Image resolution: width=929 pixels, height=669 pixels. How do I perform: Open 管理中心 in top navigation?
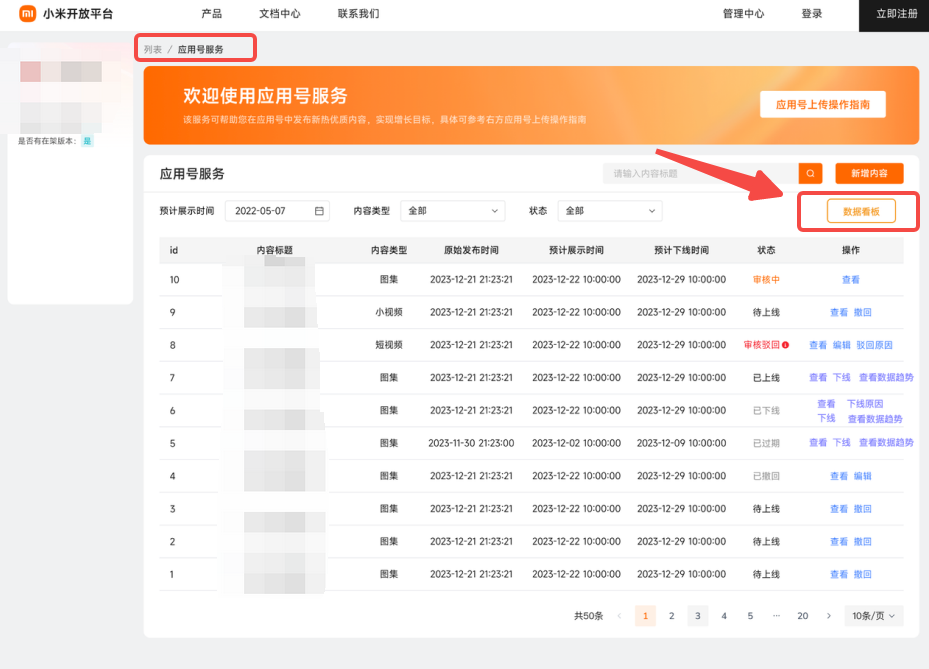tap(744, 14)
